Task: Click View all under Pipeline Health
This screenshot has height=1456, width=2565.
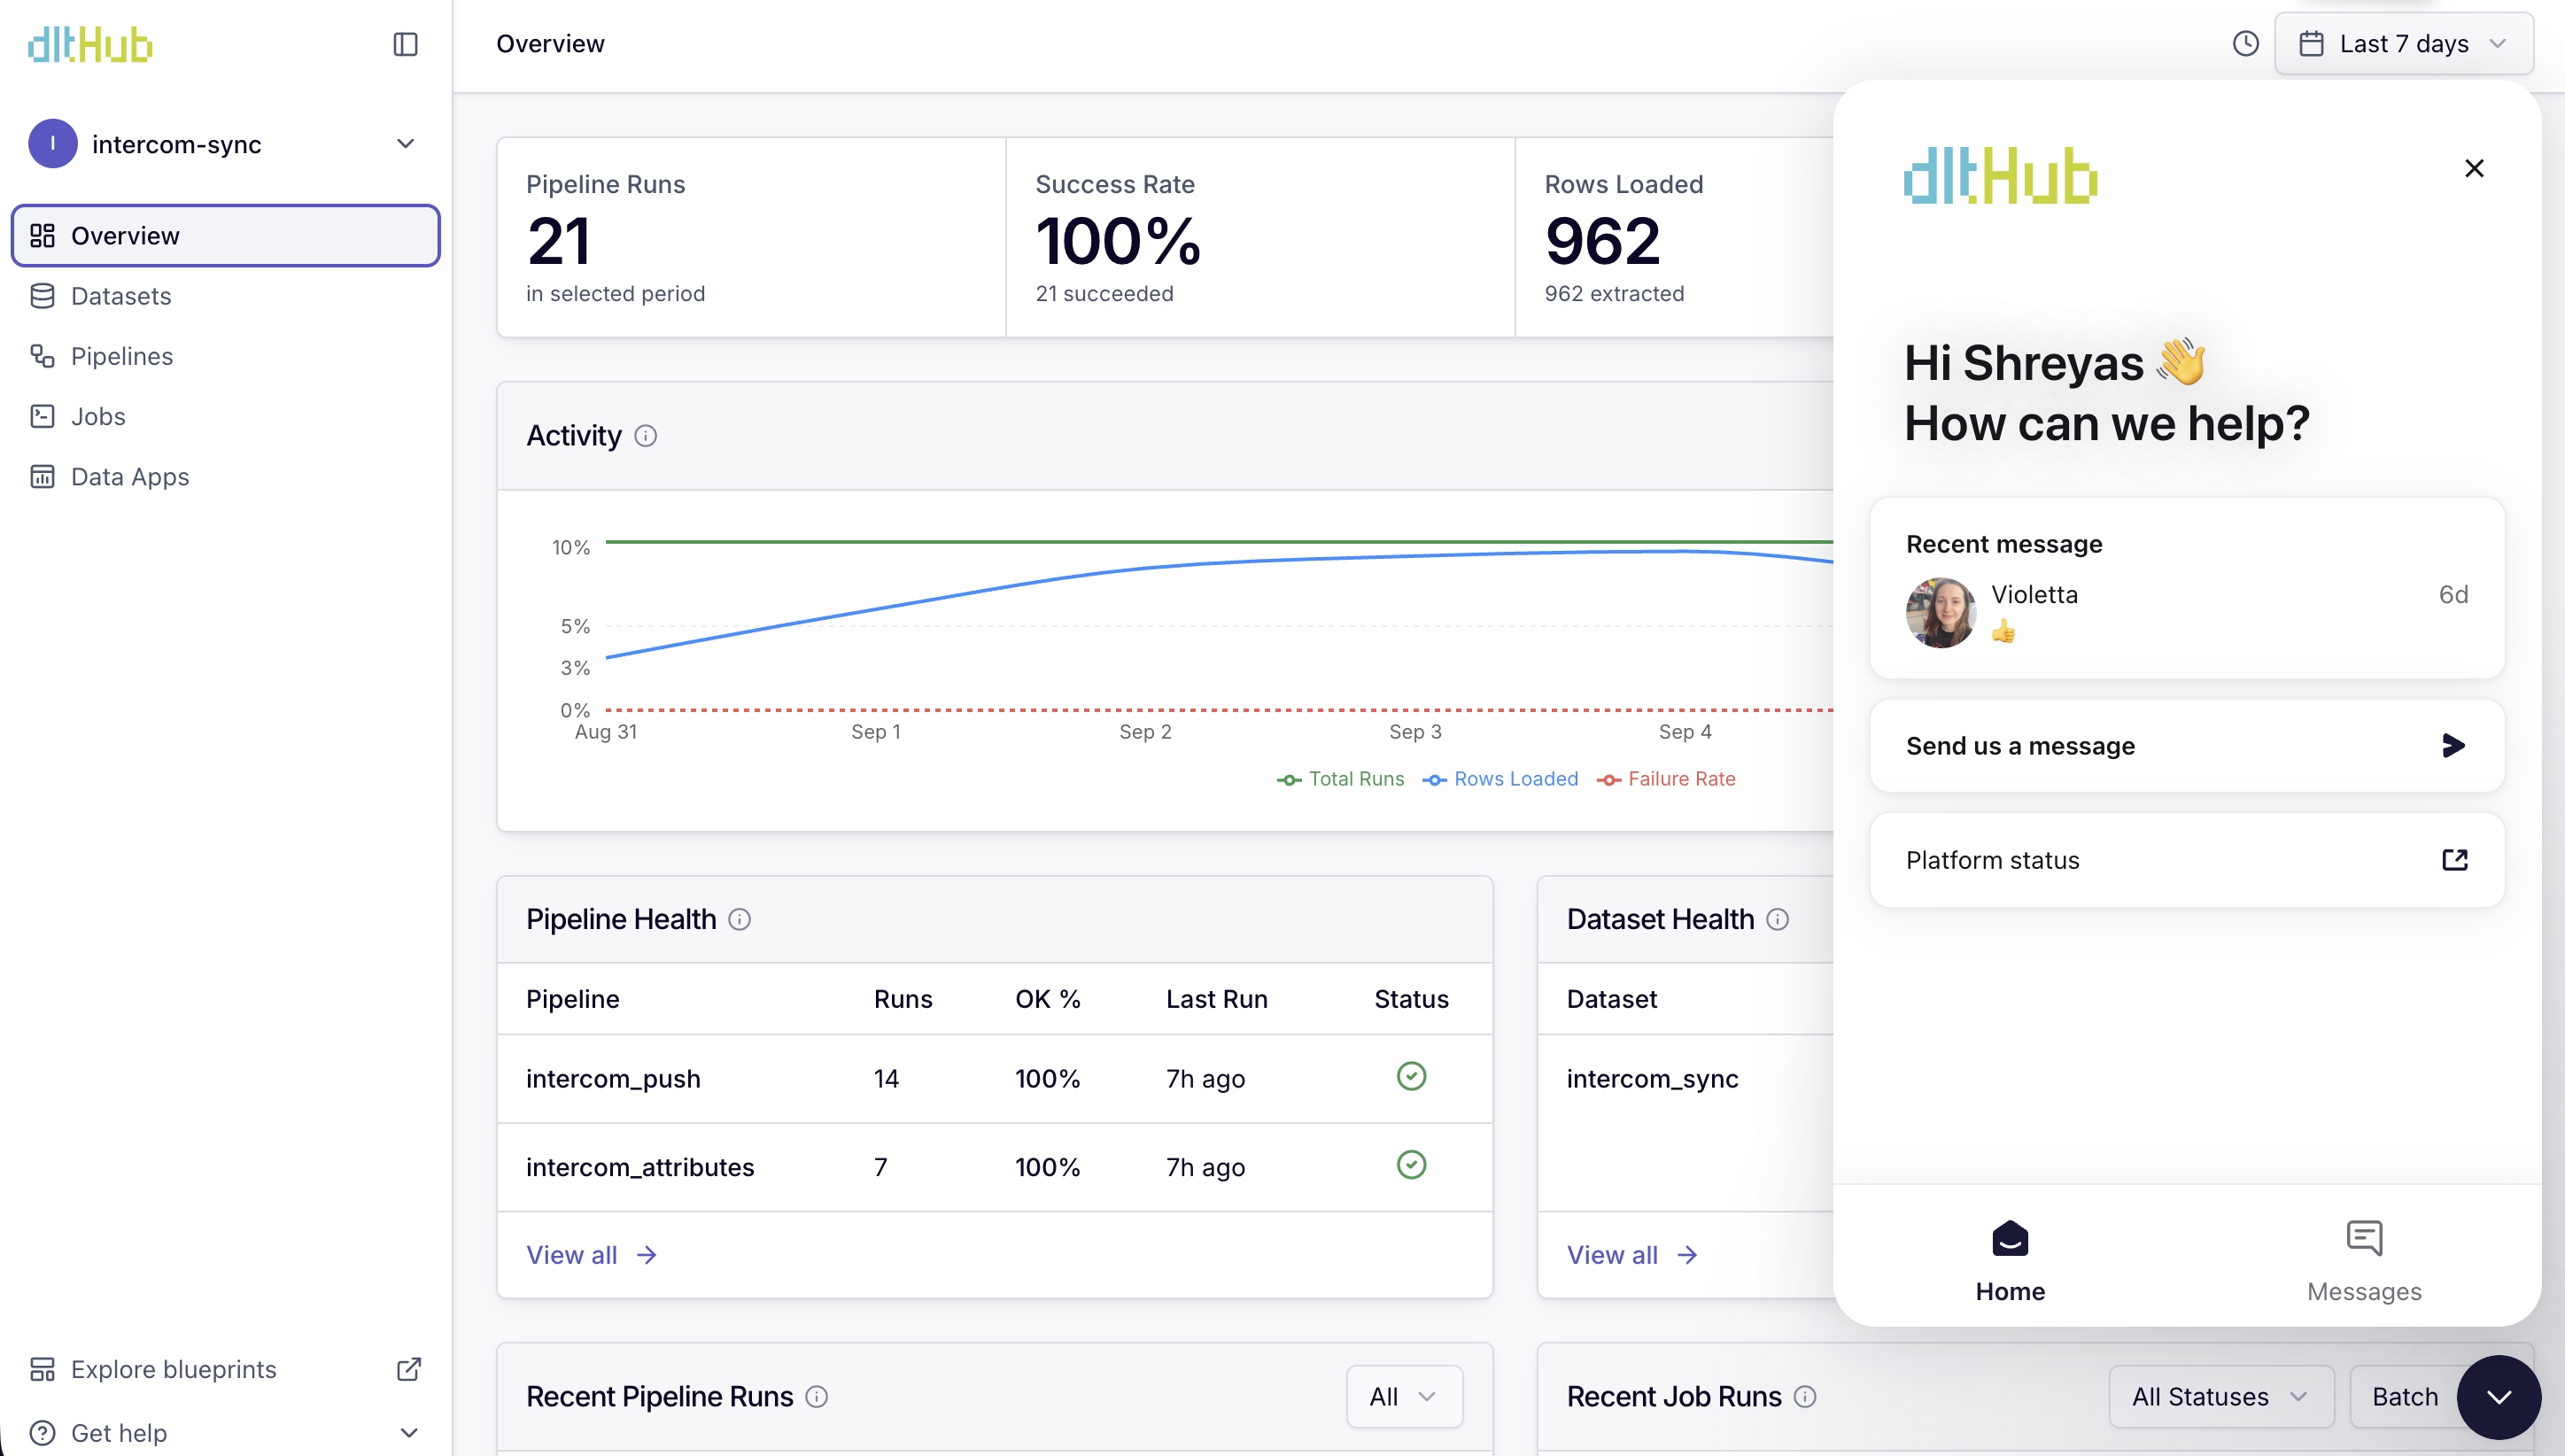Action: [x=591, y=1255]
